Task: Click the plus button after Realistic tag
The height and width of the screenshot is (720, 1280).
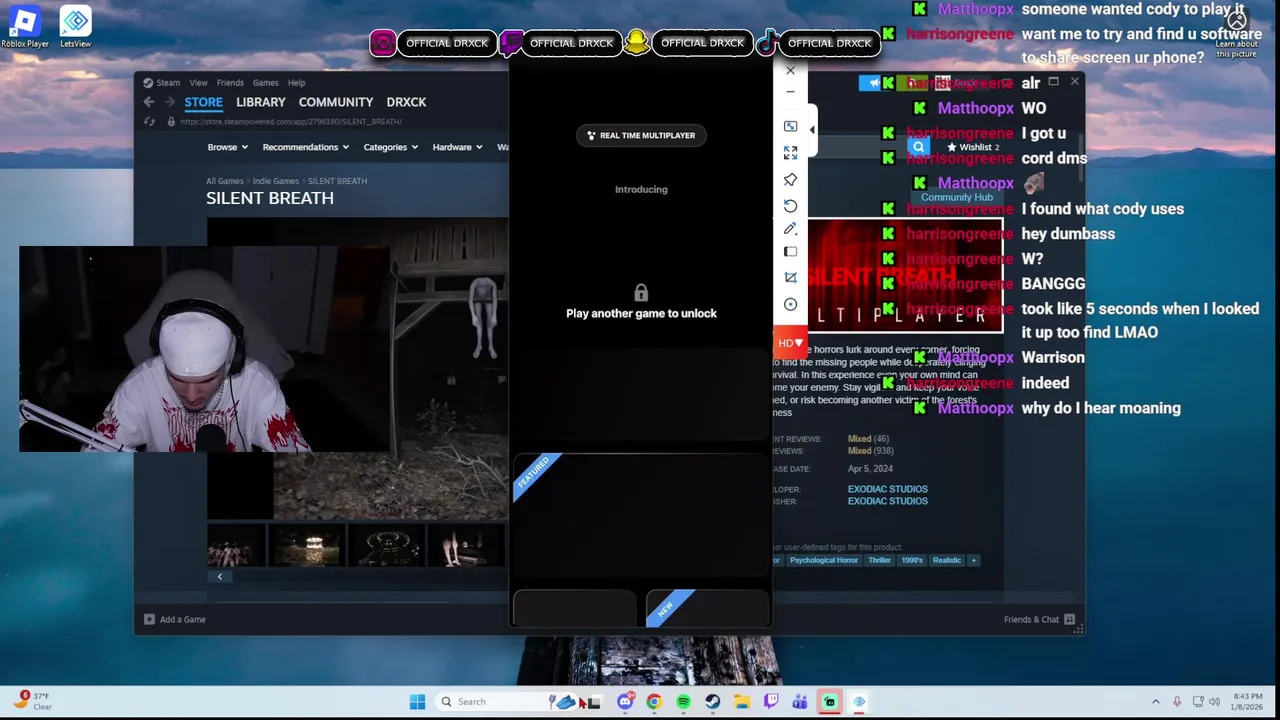Action: click(973, 560)
